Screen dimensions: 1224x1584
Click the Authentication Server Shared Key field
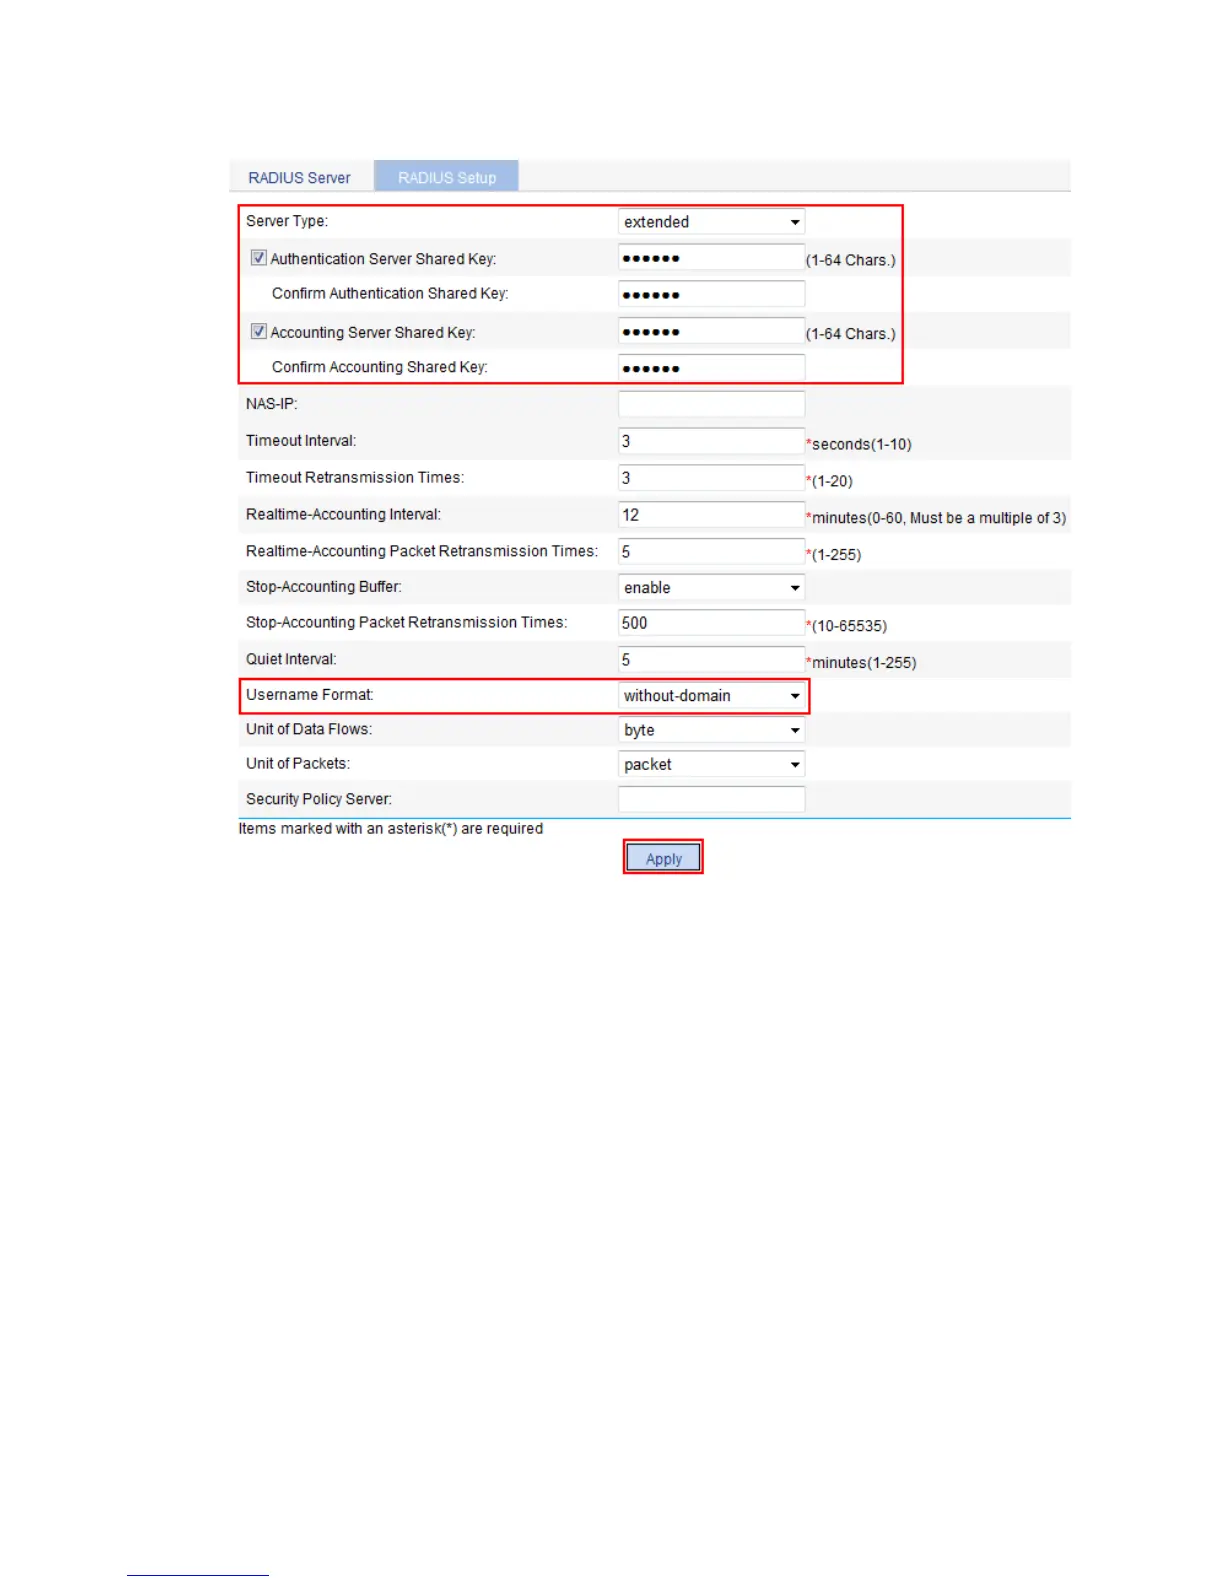coord(711,258)
